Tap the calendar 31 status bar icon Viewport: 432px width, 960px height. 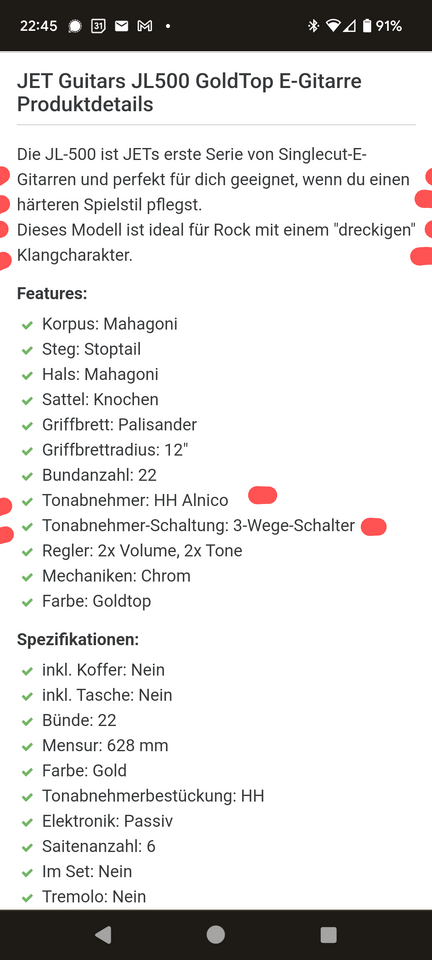tap(98, 26)
